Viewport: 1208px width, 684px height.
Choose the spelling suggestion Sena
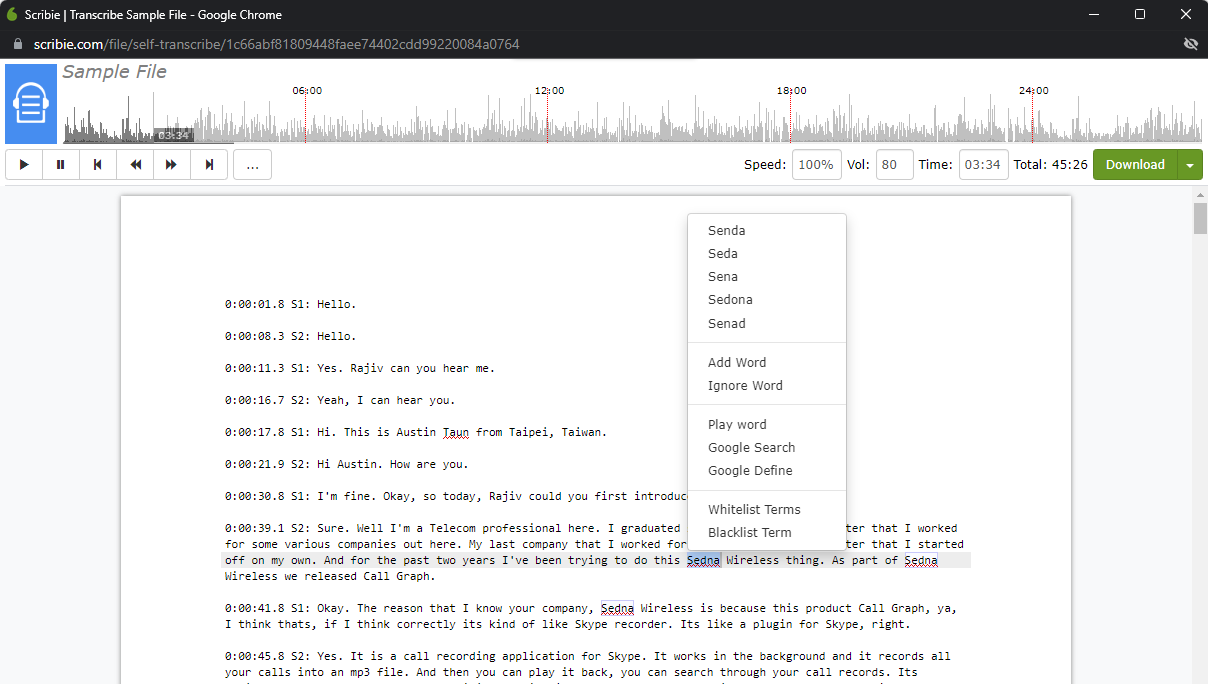(x=767, y=277)
